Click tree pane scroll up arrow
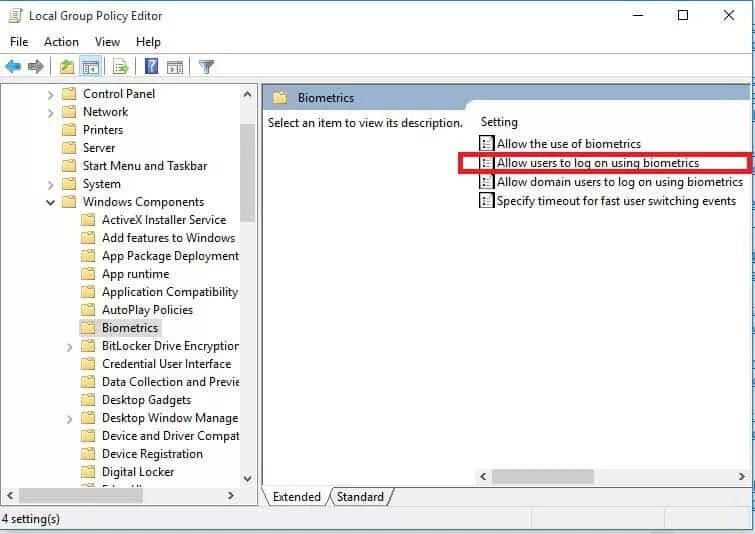The height and width of the screenshot is (534, 755). pyautogui.click(x=247, y=94)
